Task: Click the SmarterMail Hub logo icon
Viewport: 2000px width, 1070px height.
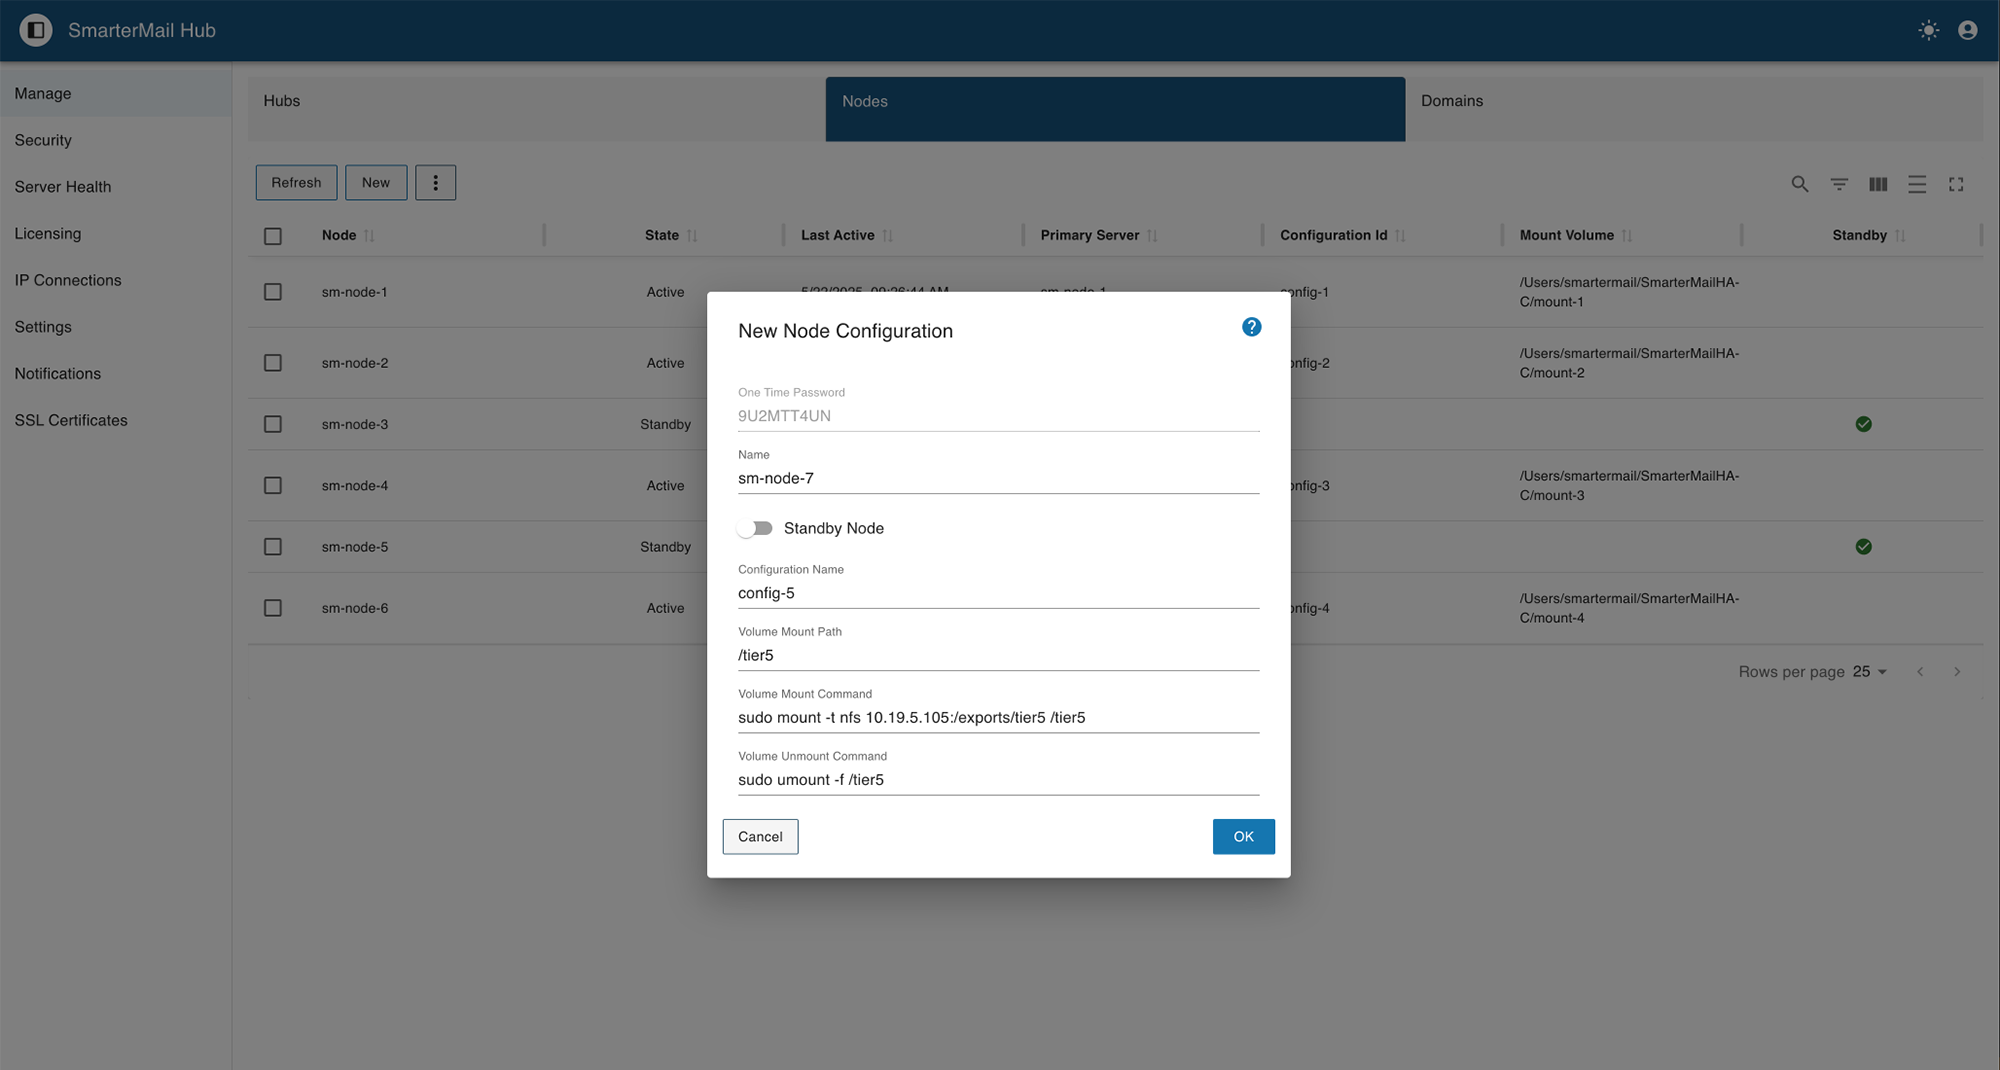Action: pos(36,30)
